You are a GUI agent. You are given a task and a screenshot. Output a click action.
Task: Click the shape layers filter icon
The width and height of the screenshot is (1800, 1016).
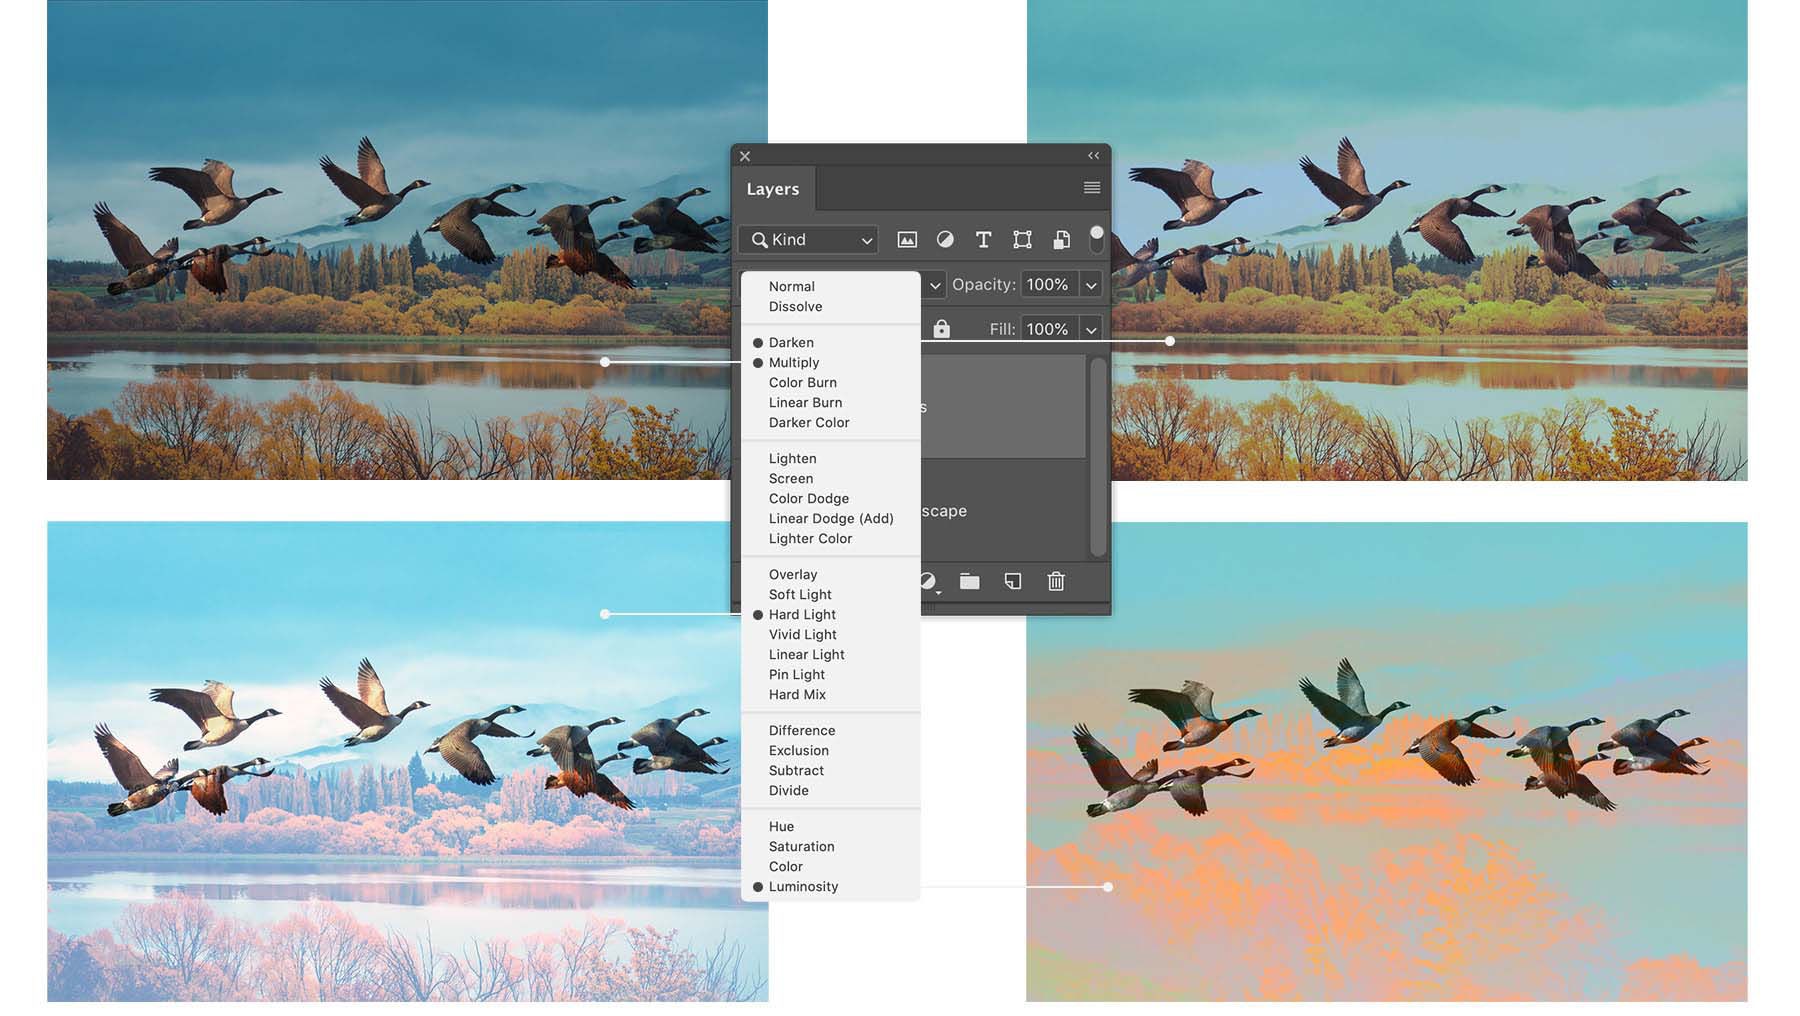pos(1021,240)
